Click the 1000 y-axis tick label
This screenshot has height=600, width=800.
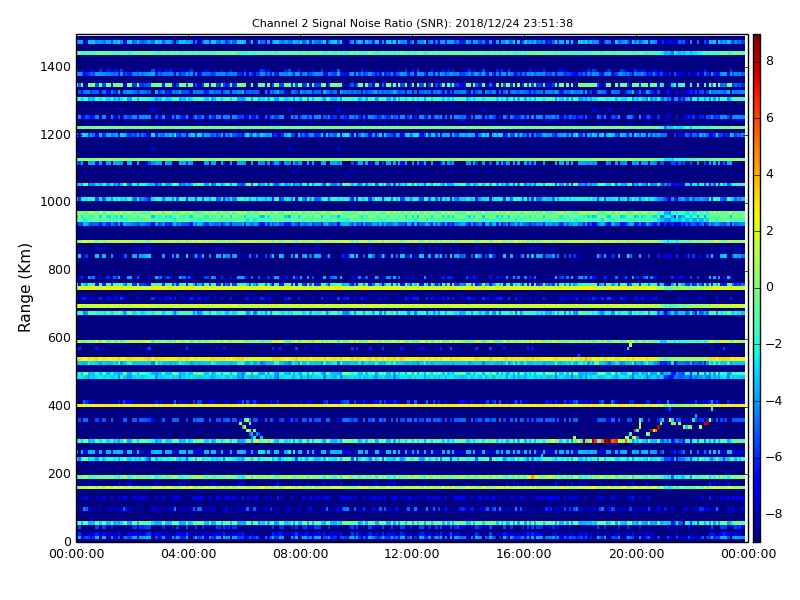point(55,202)
